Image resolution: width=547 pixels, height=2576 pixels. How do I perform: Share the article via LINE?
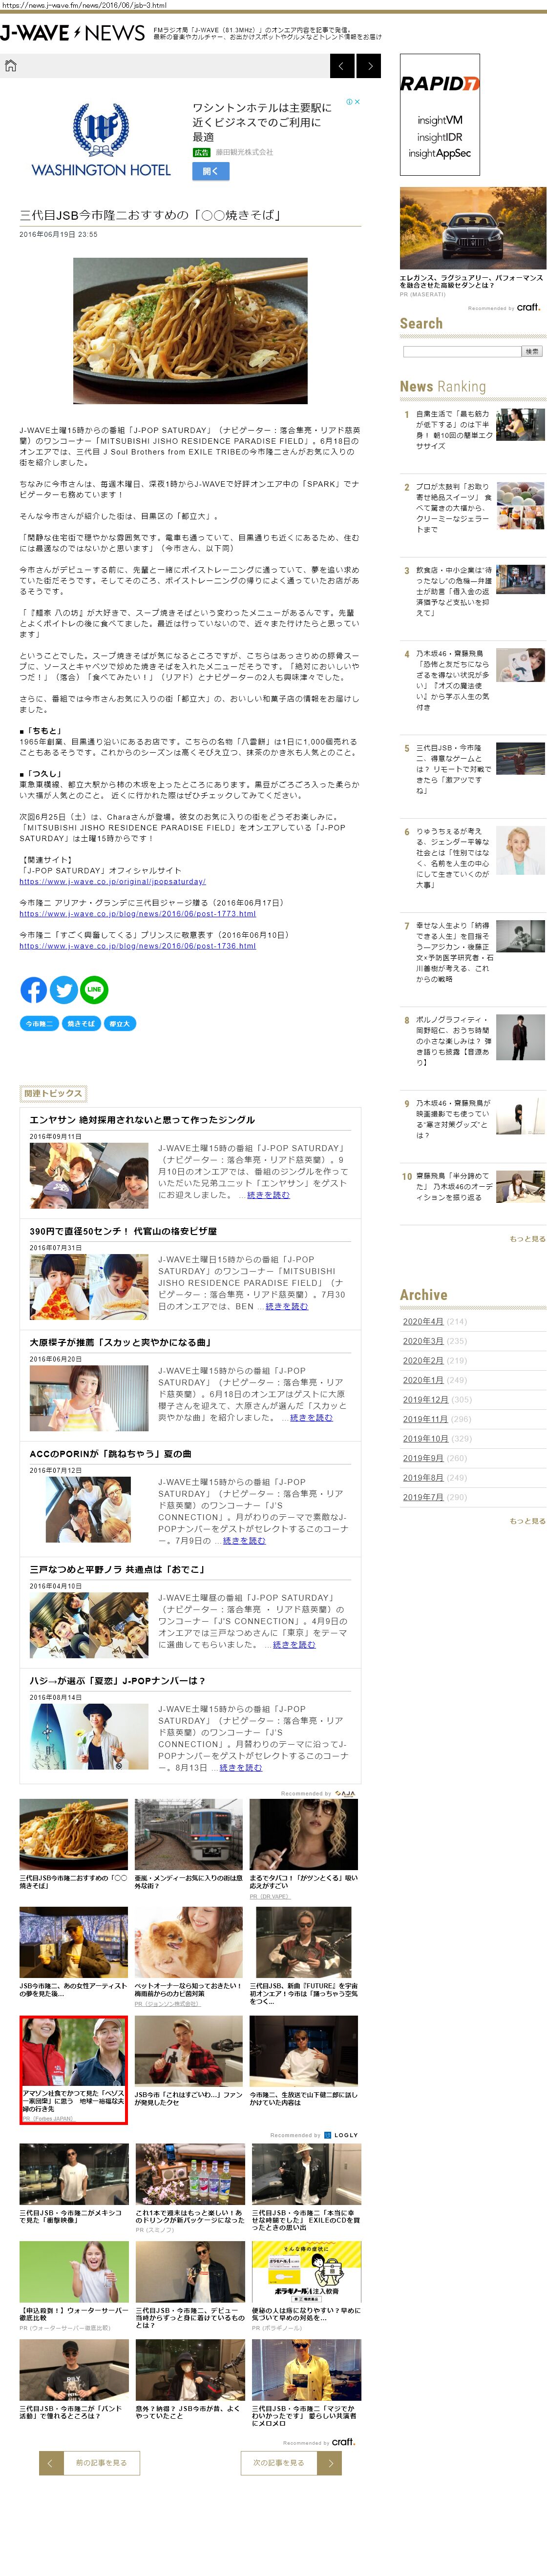click(x=94, y=989)
